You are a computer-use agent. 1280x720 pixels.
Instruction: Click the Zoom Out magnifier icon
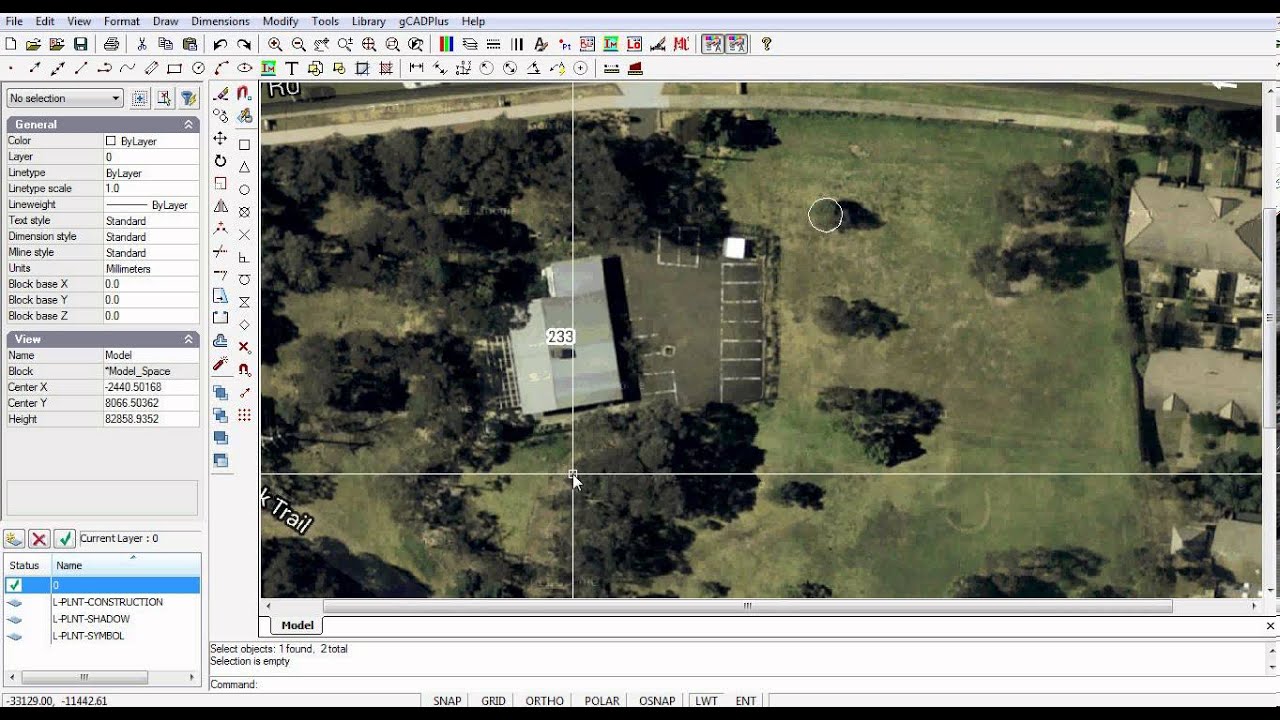(x=299, y=44)
